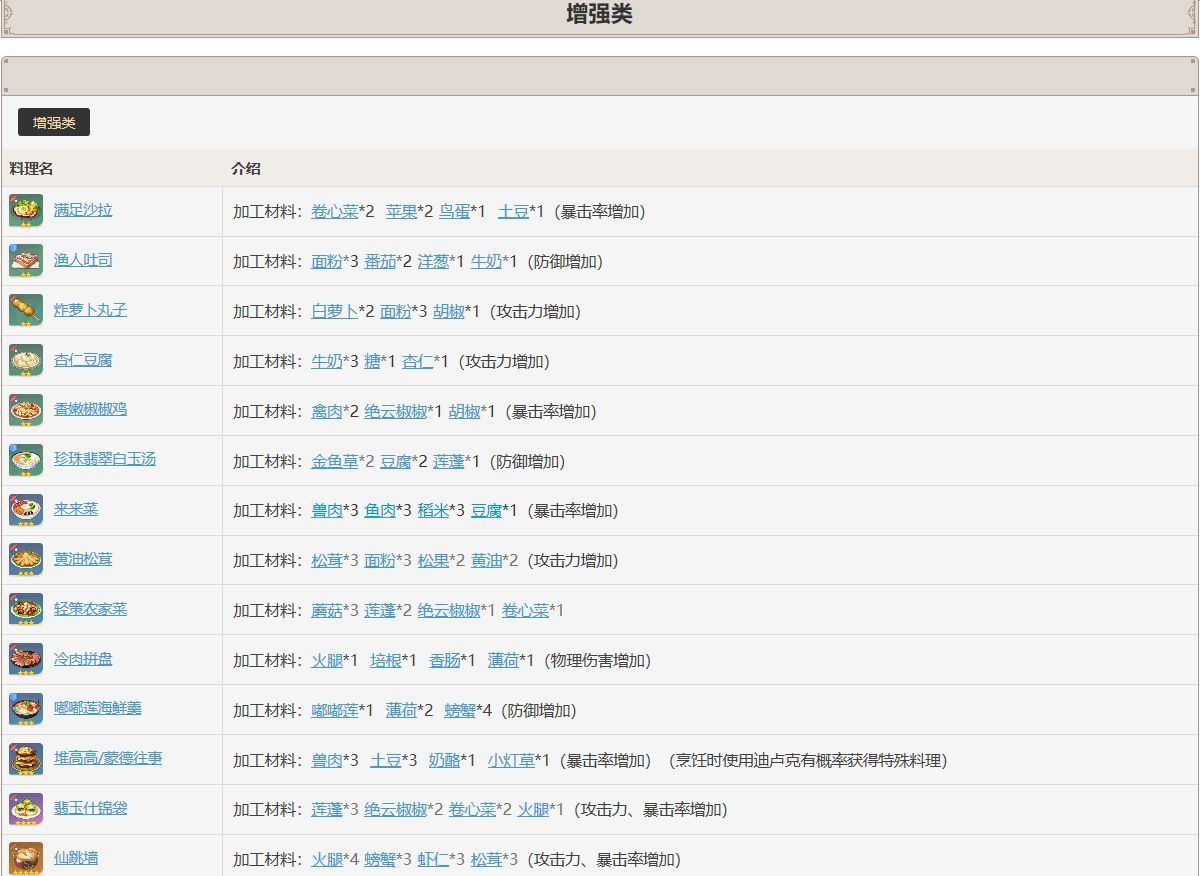Open the 螃蟹 link in 仙跳墙 row

[x=381, y=859]
